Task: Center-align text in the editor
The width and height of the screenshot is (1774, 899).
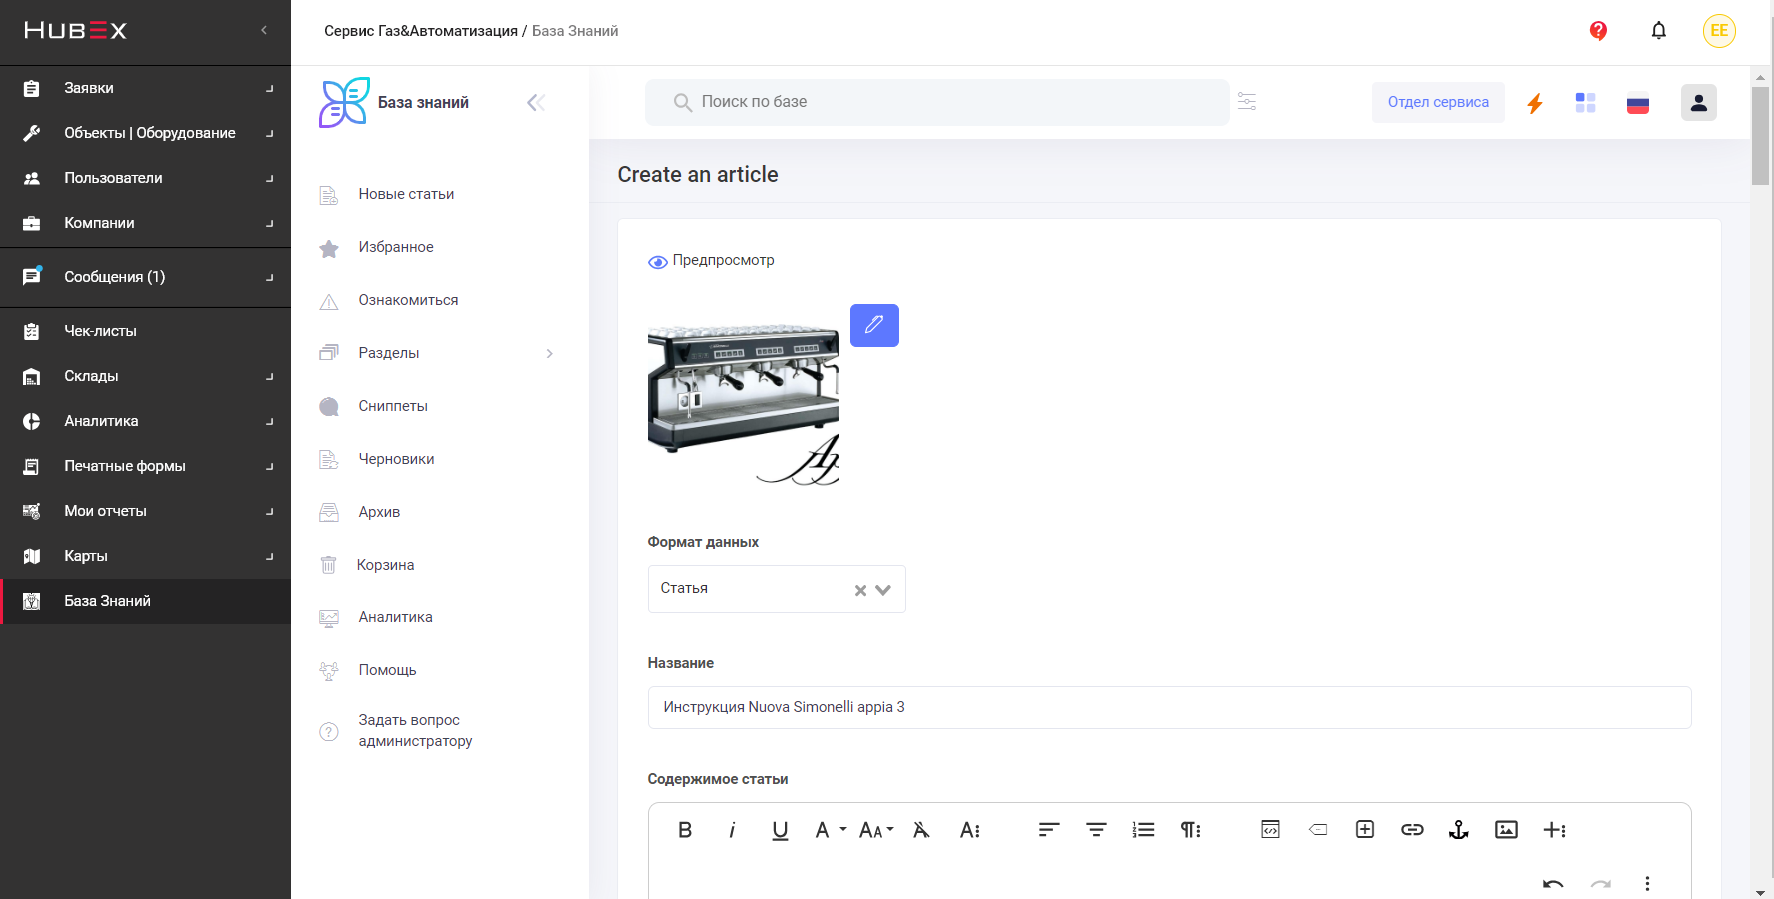Action: 1096,830
